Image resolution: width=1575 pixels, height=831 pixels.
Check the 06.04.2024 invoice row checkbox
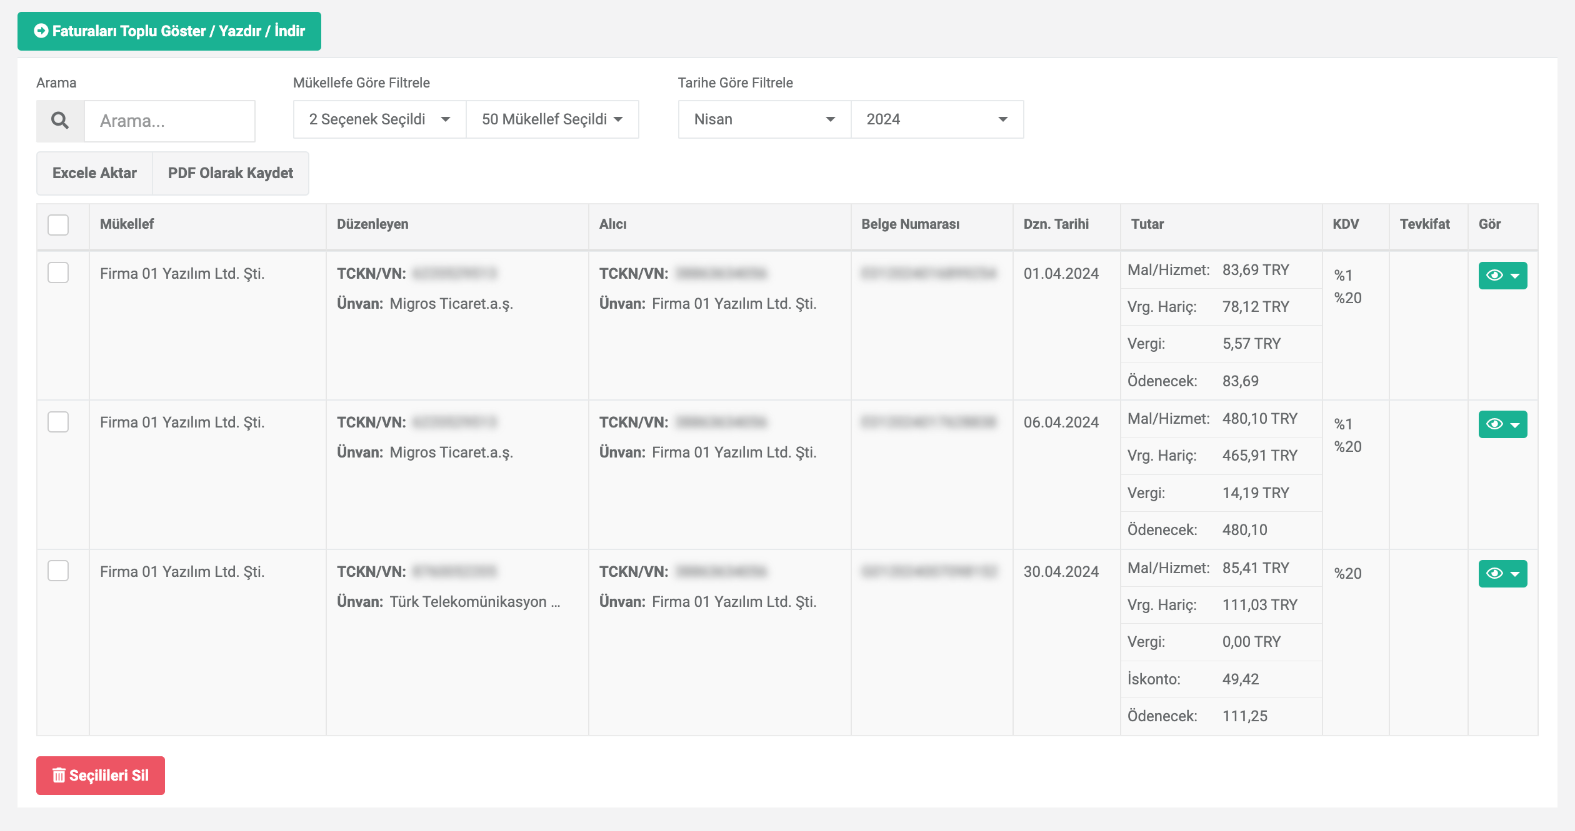point(59,421)
